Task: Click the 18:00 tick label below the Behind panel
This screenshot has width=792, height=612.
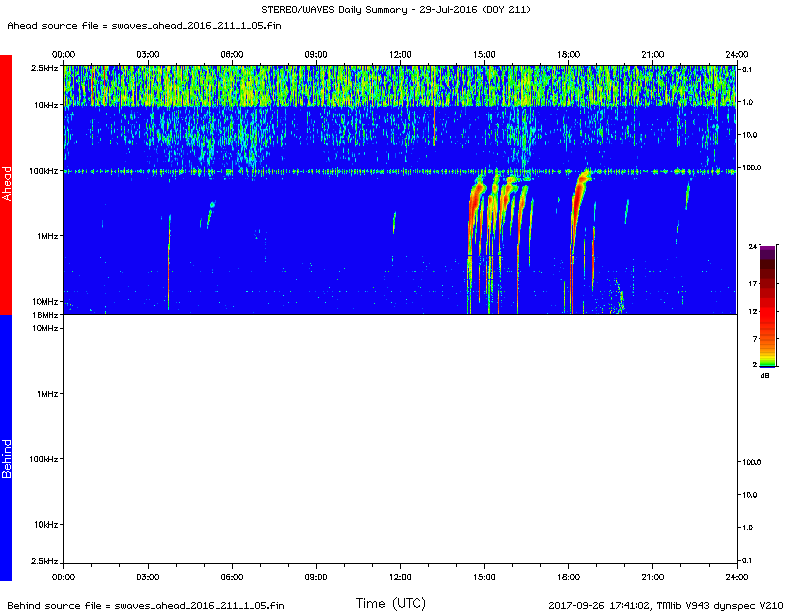Action: pyautogui.click(x=568, y=577)
